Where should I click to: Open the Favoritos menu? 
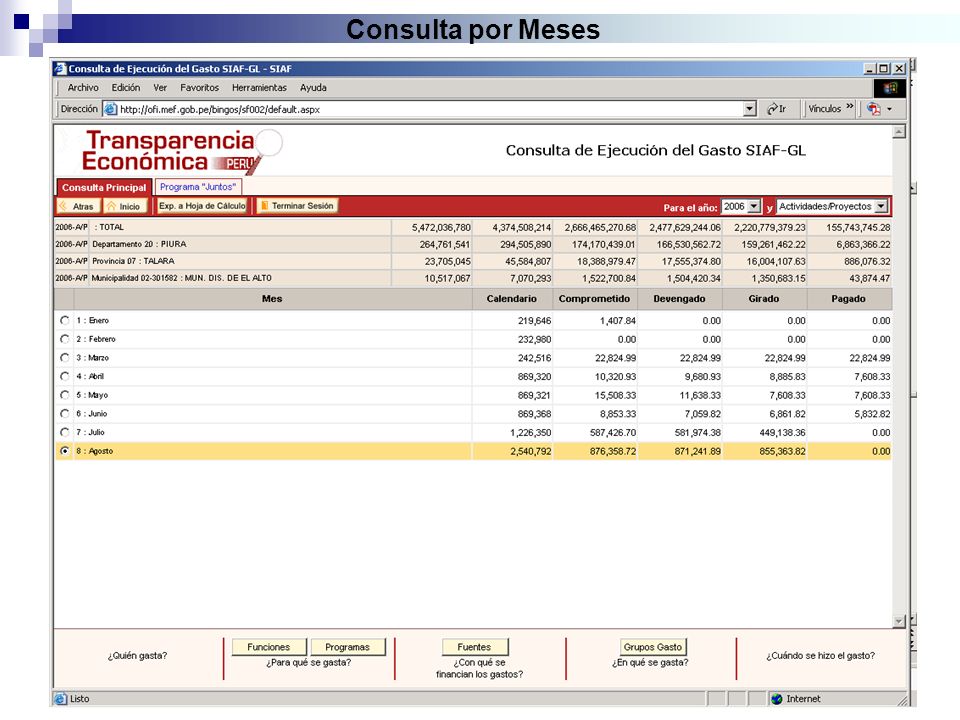pos(199,88)
